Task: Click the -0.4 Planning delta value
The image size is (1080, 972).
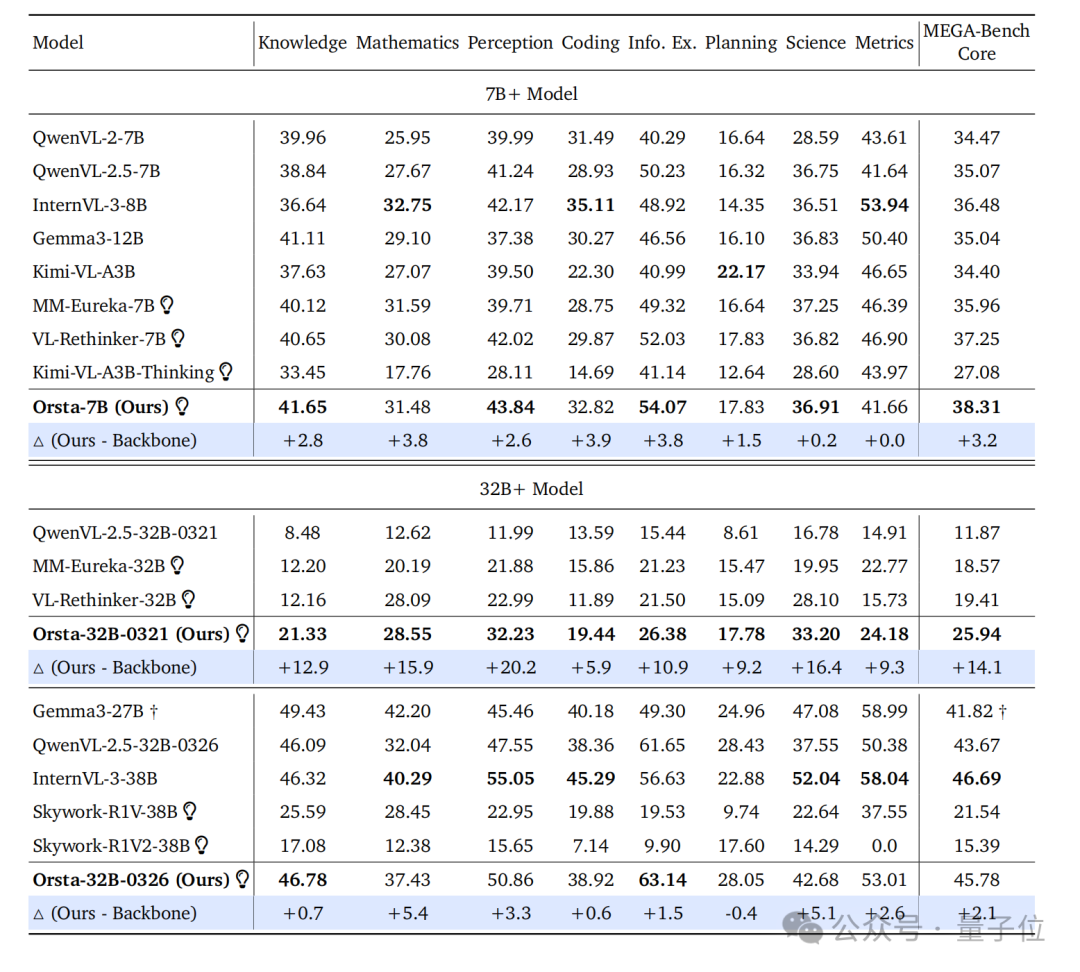Action: click(741, 913)
